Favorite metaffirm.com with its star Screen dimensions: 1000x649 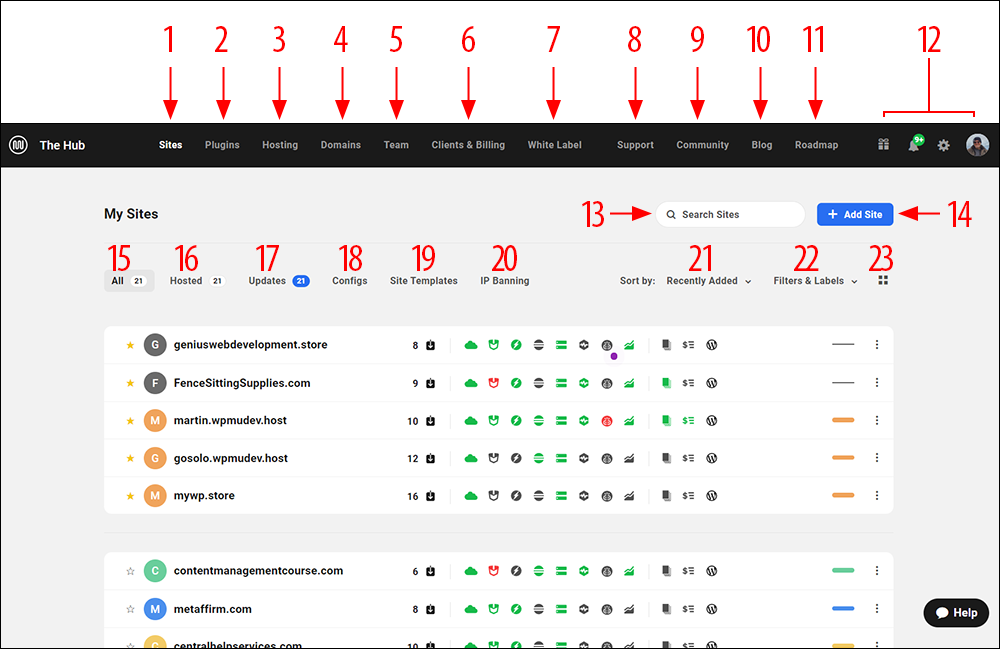coord(130,609)
